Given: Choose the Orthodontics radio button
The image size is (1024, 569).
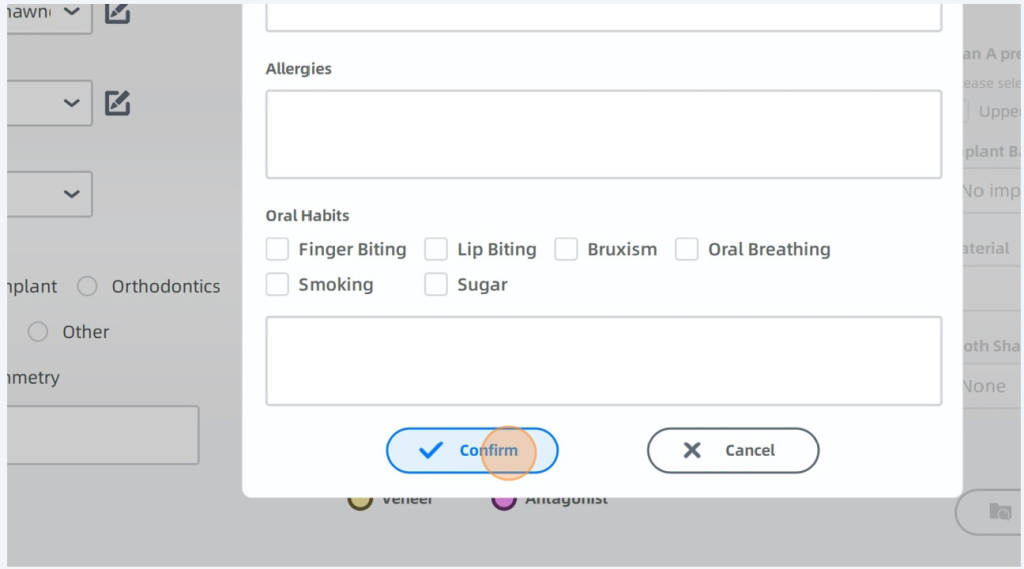Looking at the screenshot, I should click(87, 287).
